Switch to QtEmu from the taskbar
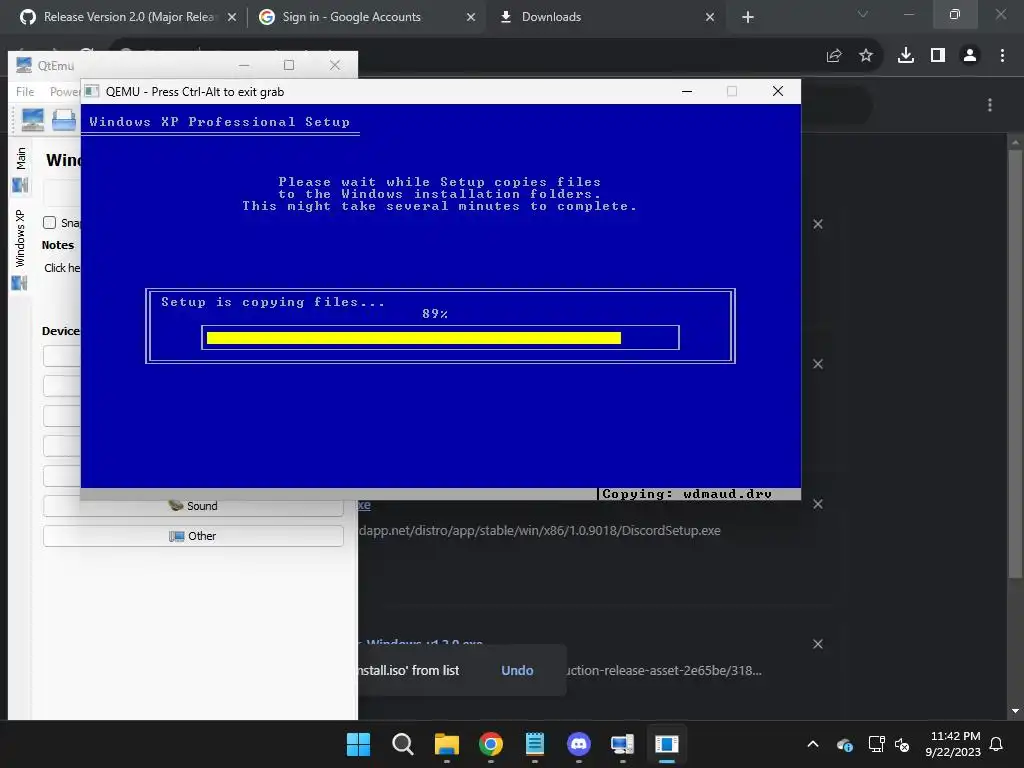The width and height of the screenshot is (1024, 768). coord(622,744)
